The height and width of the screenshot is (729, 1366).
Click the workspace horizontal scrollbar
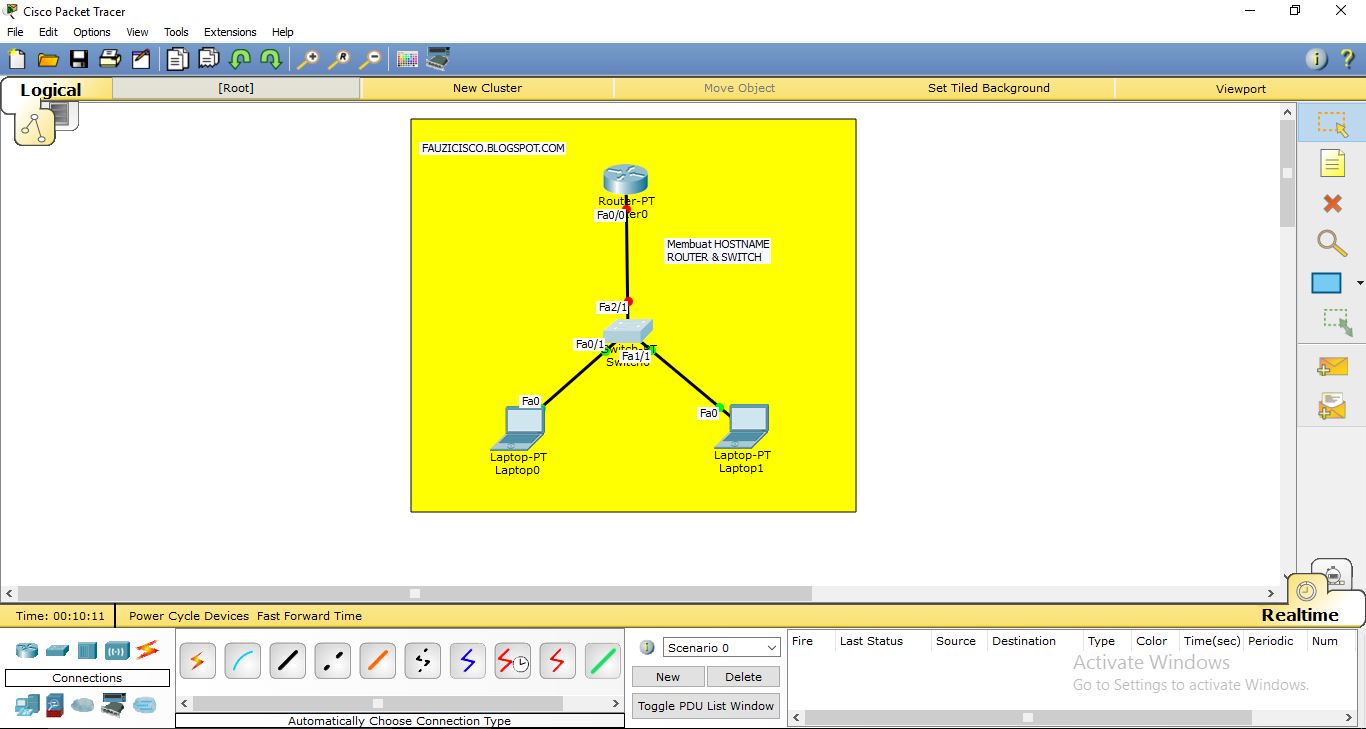coord(413,593)
